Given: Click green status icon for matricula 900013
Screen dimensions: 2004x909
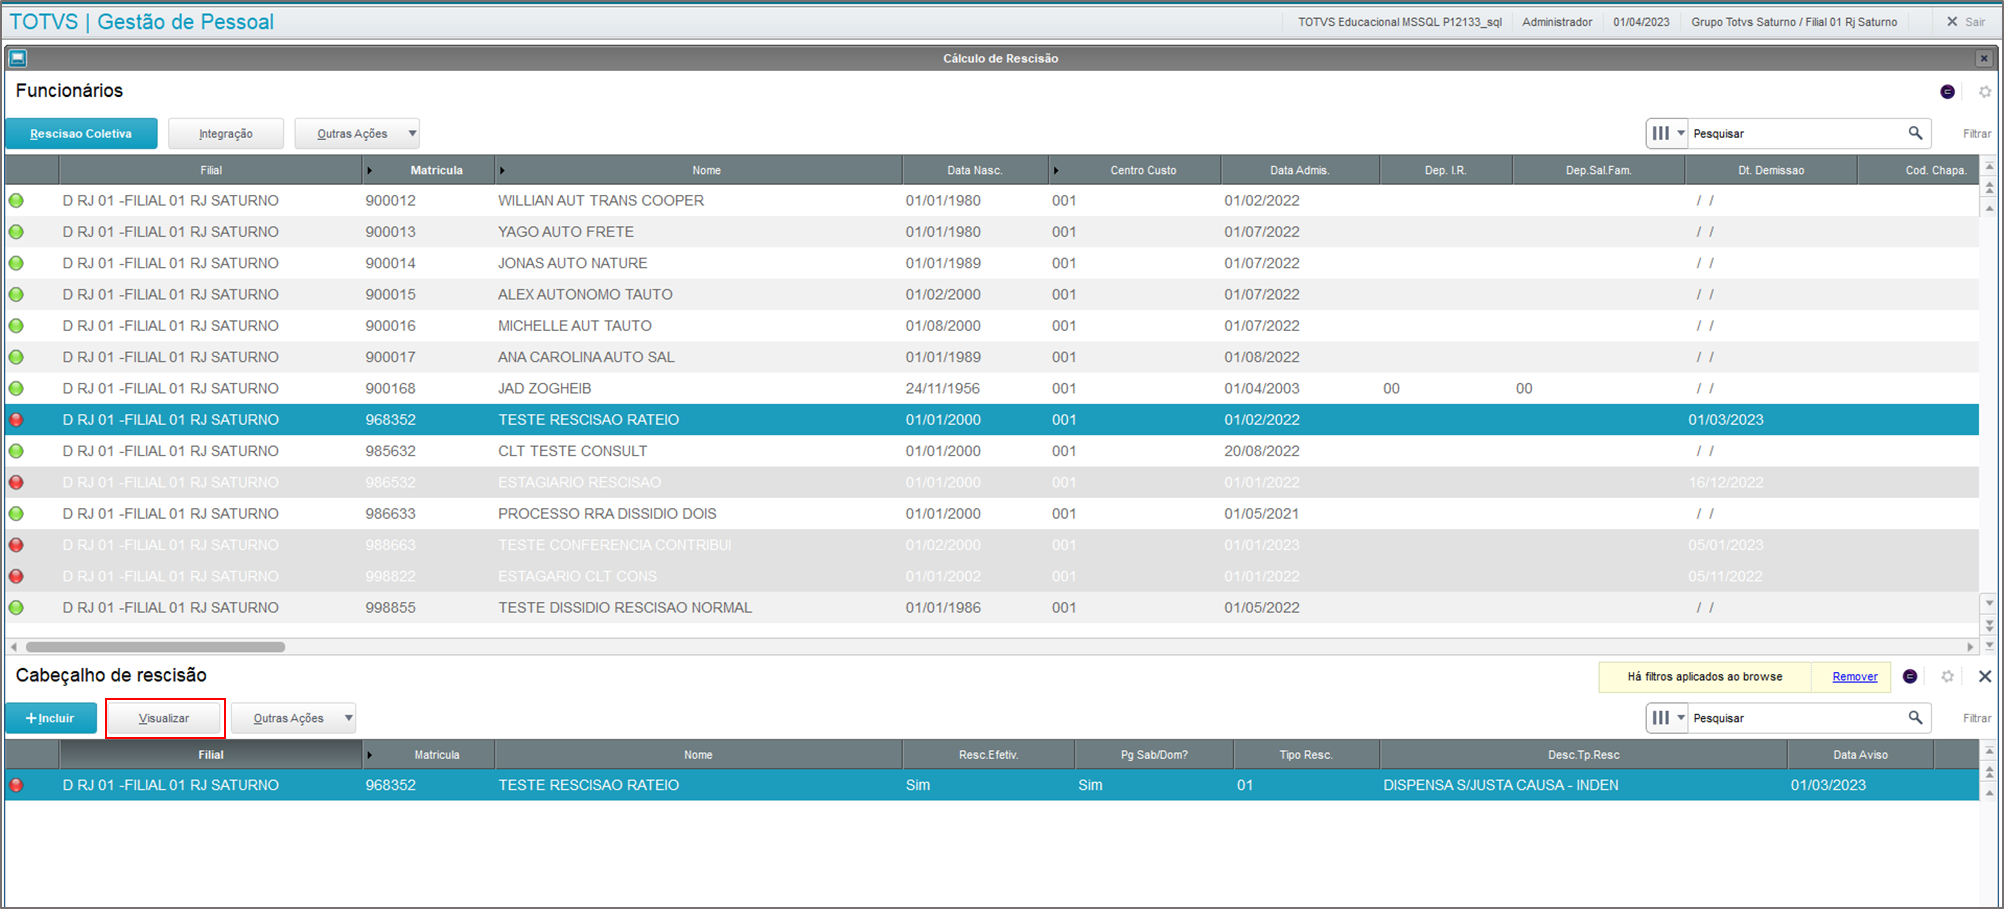Looking at the screenshot, I should [16, 232].
